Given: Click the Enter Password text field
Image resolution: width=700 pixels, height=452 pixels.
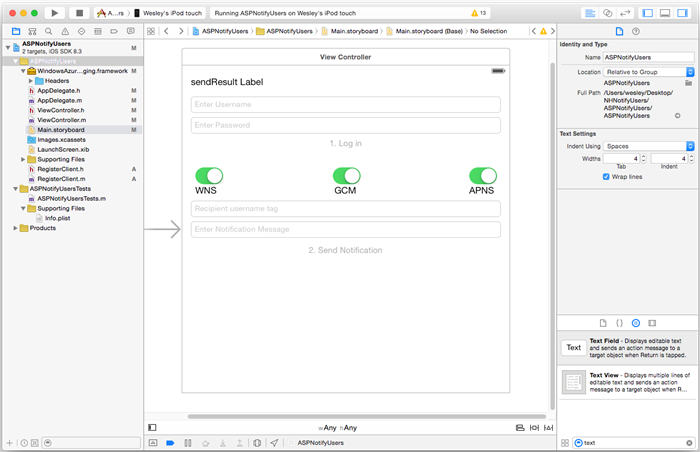Looking at the screenshot, I should (346, 126).
